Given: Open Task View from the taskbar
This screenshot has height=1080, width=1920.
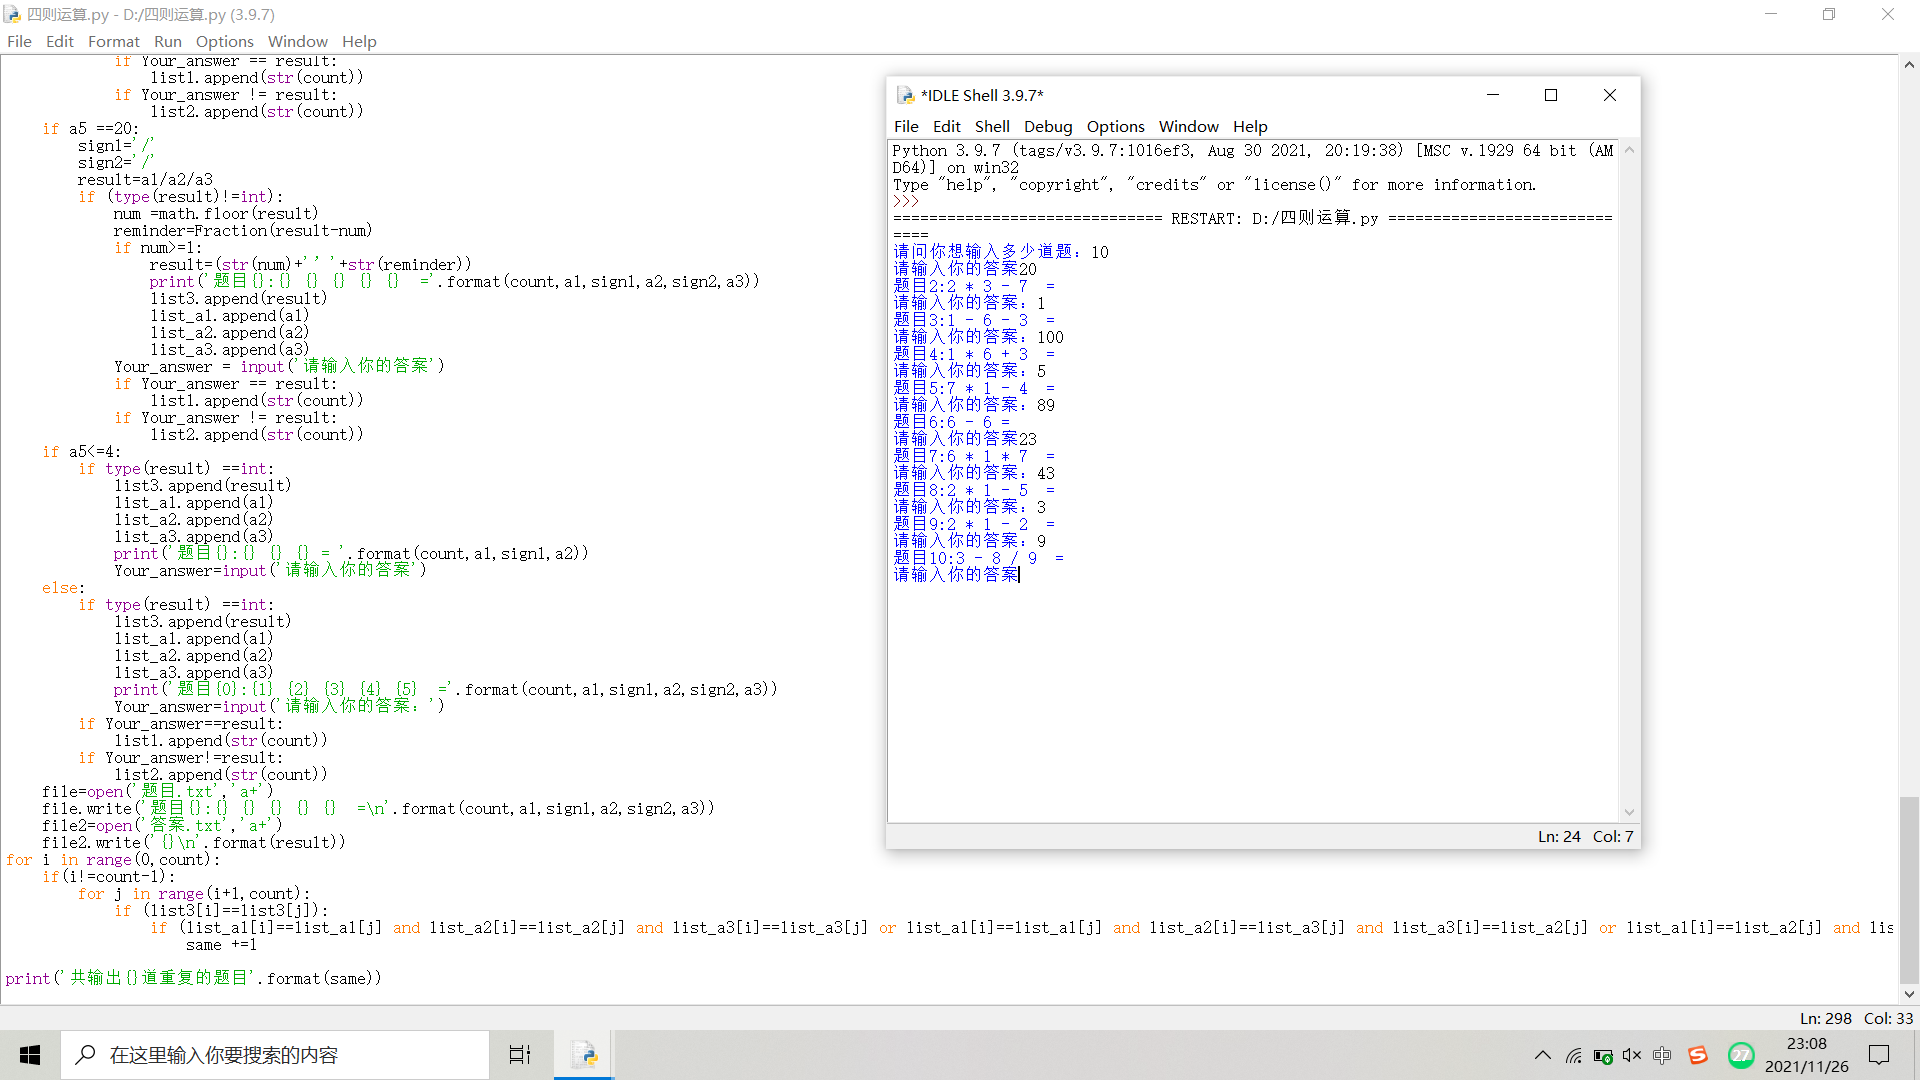Looking at the screenshot, I should [x=520, y=1055].
